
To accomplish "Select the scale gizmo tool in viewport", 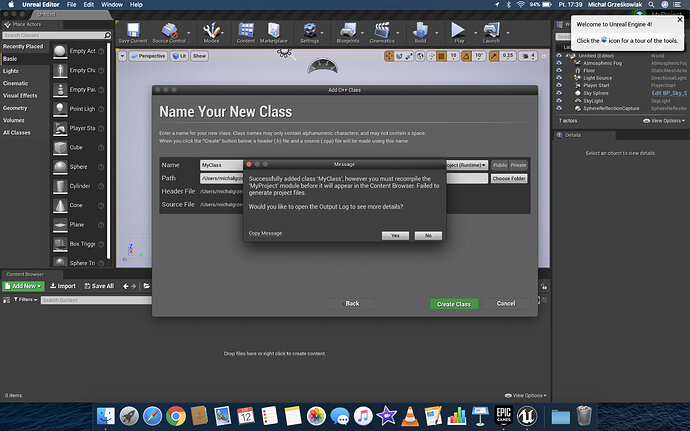I will tap(409, 56).
